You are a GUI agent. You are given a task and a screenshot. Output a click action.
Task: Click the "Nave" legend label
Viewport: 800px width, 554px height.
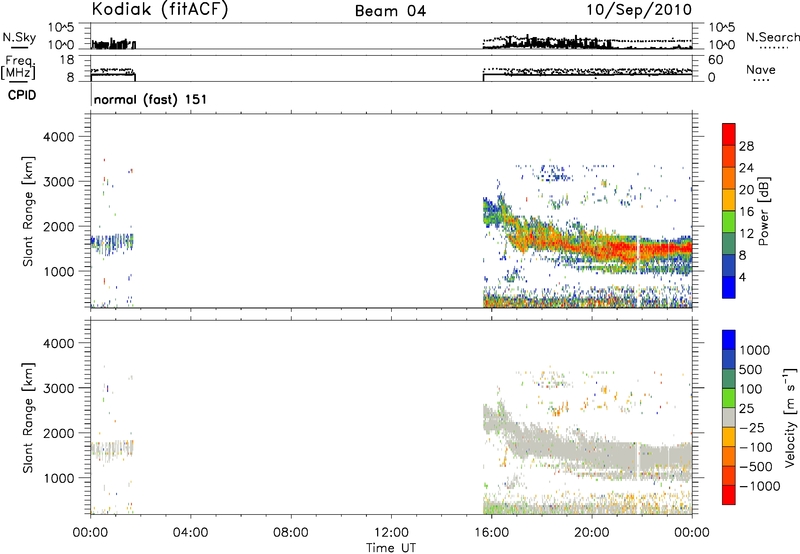[x=761, y=69]
